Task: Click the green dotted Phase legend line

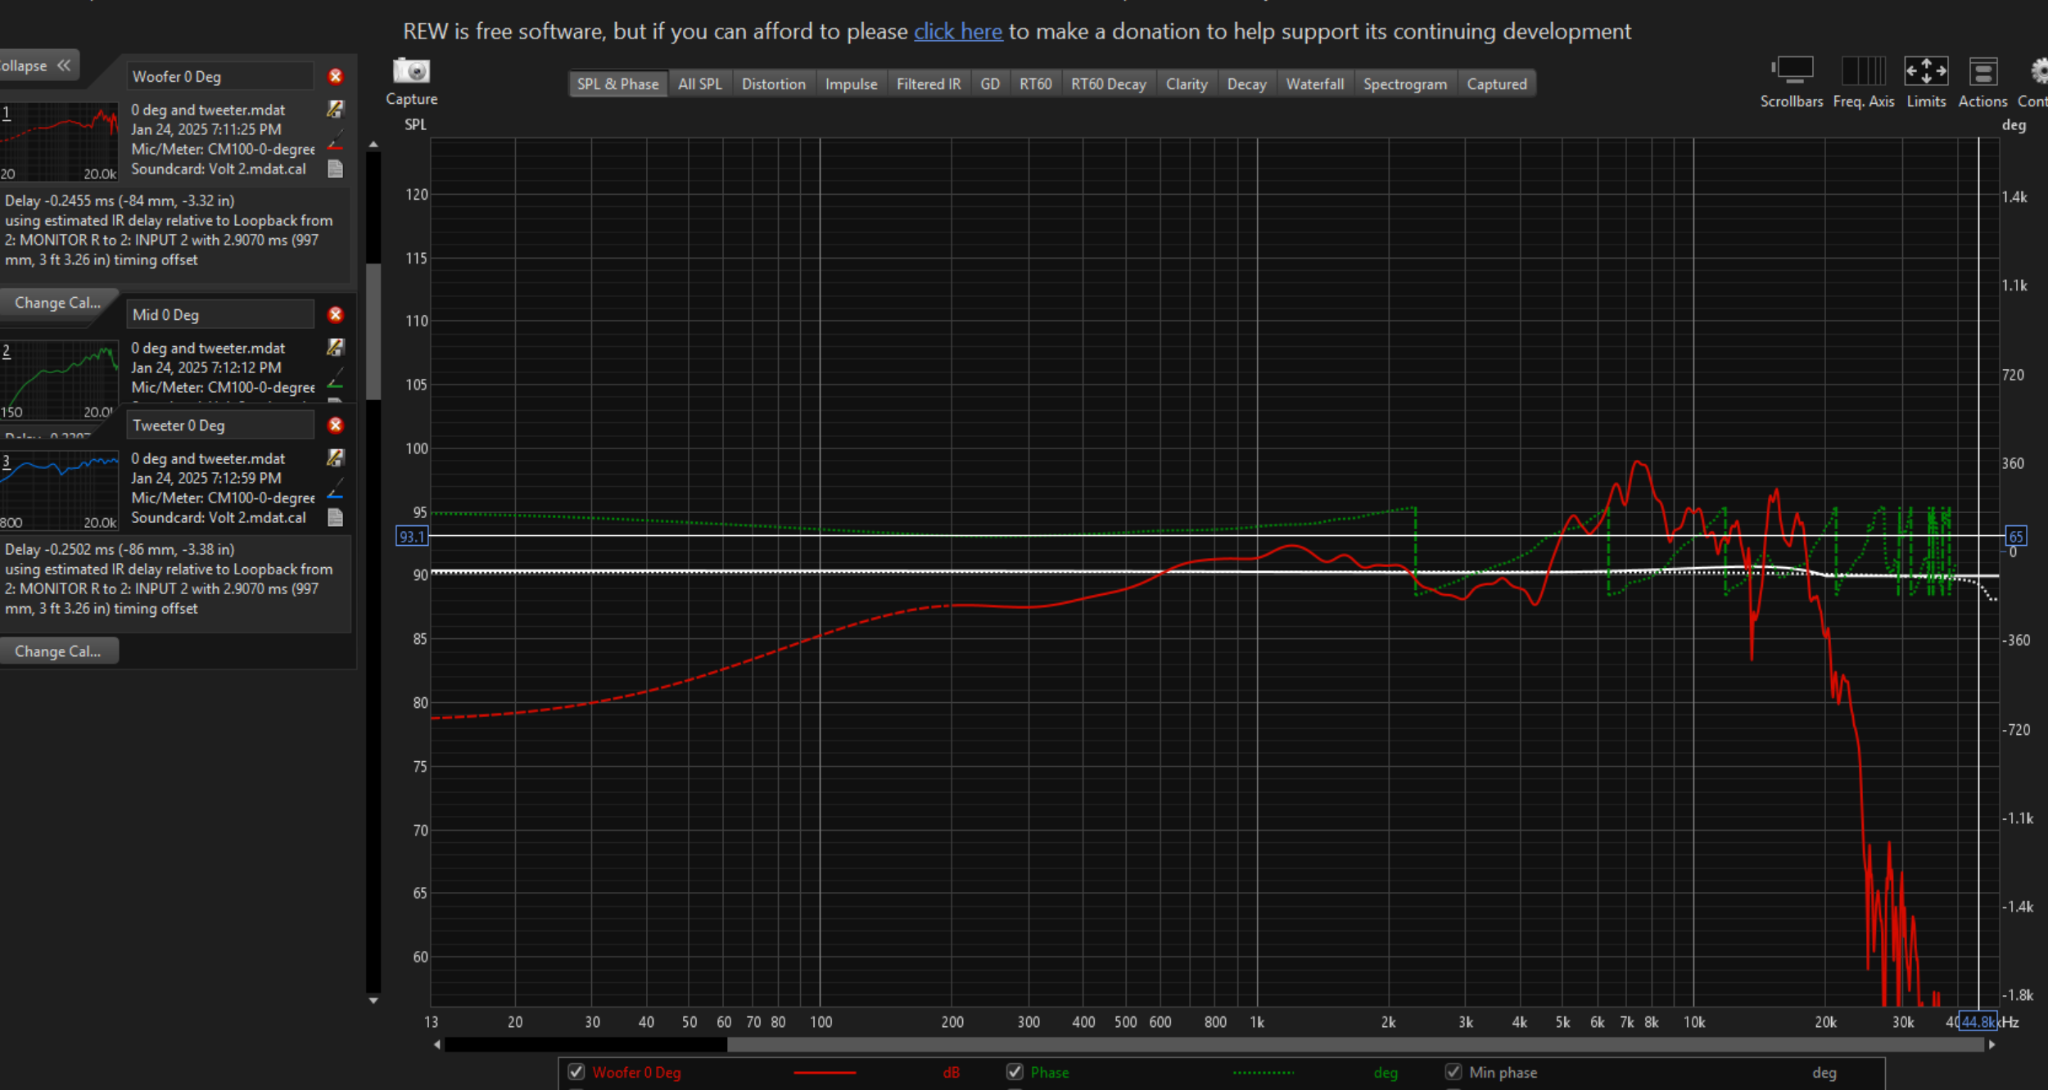Action: (x=1263, y=1072)
